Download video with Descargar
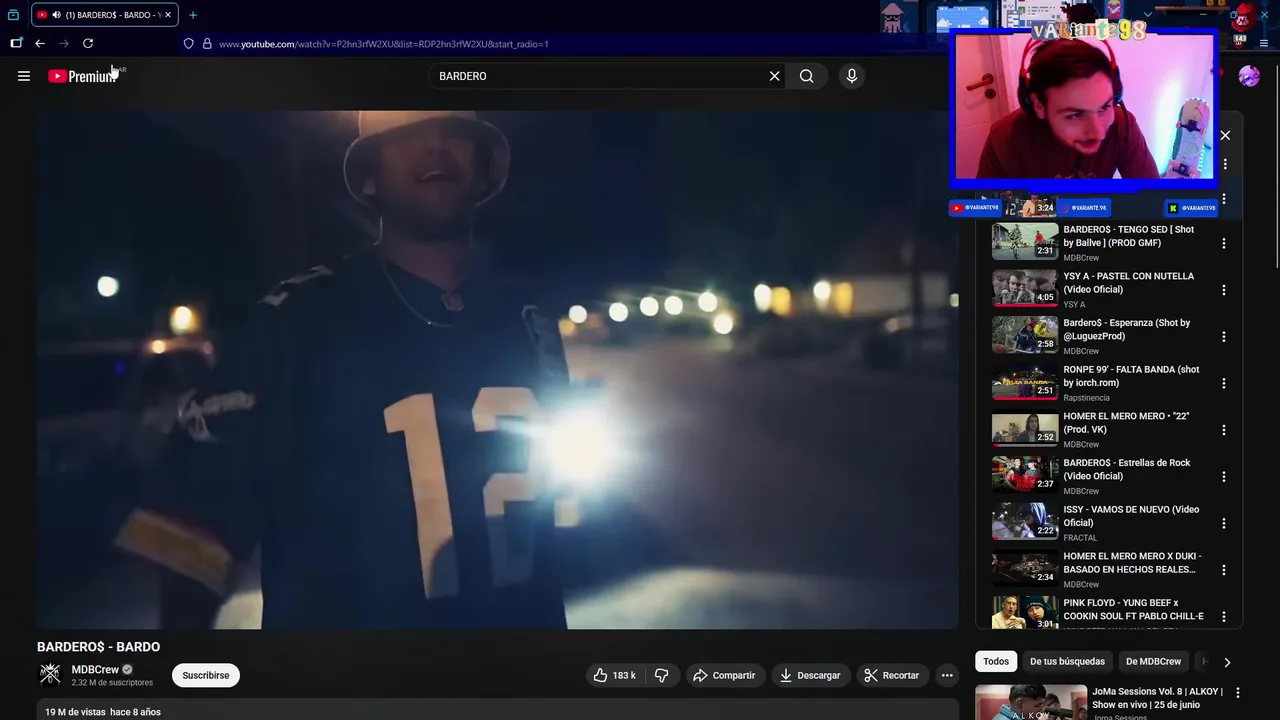This screenshot has width=1280, height=720. (810, 675)
